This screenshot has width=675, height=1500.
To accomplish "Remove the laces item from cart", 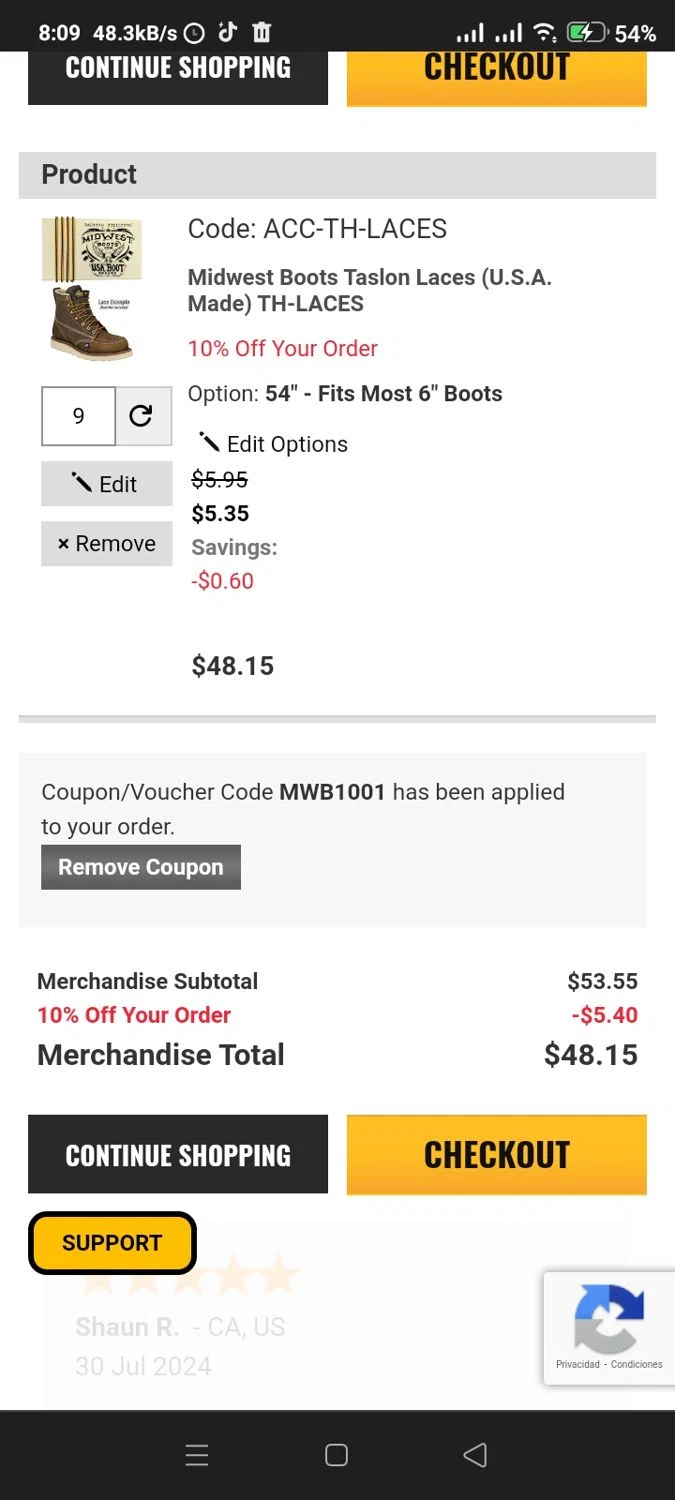I will (x=106, y=544).
